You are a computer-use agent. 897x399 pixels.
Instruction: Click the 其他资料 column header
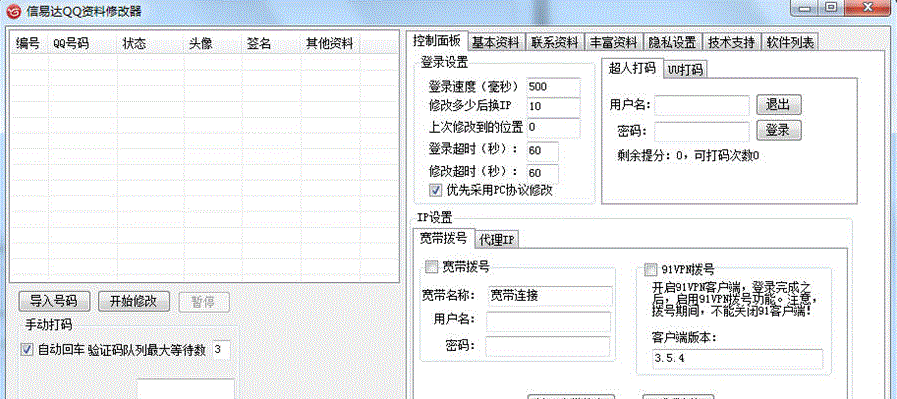click(x=331, y=44)
